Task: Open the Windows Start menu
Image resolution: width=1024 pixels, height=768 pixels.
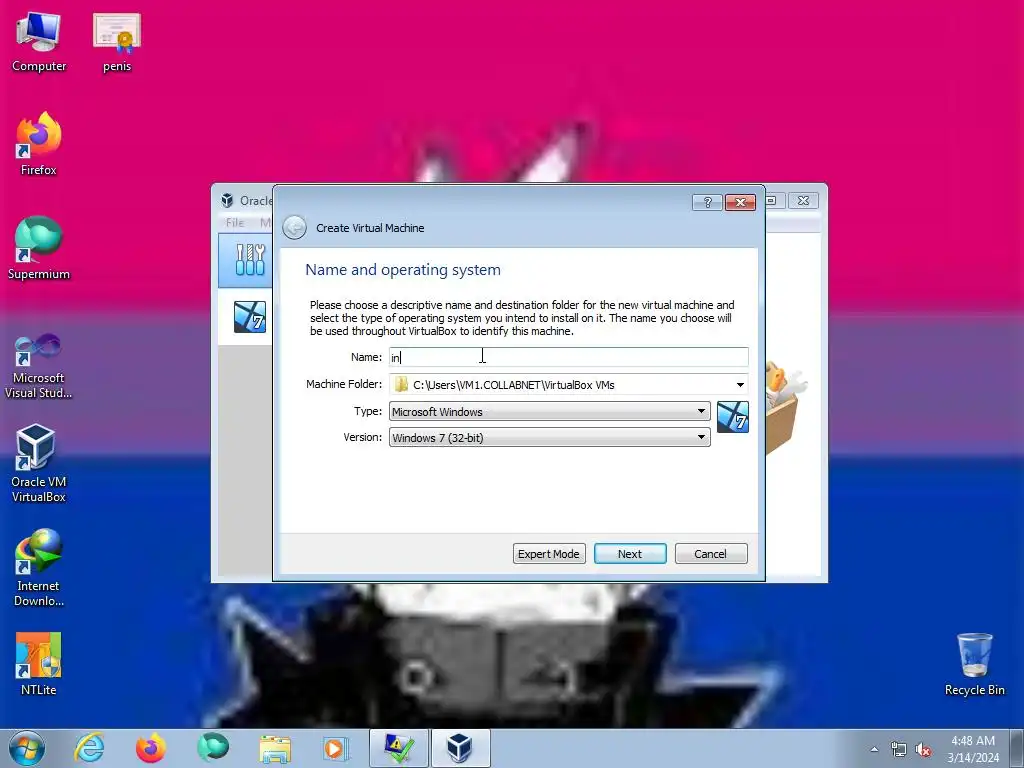Action: click(27, 748)
